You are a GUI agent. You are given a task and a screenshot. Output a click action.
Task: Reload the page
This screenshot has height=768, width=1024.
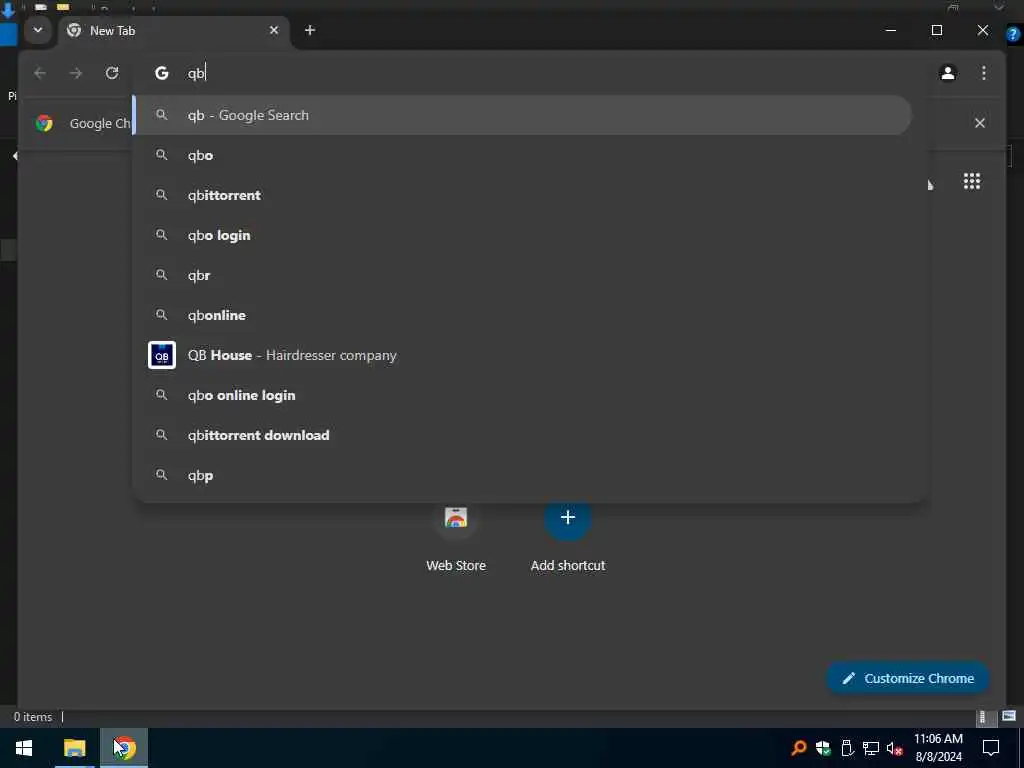click(112, 73)
